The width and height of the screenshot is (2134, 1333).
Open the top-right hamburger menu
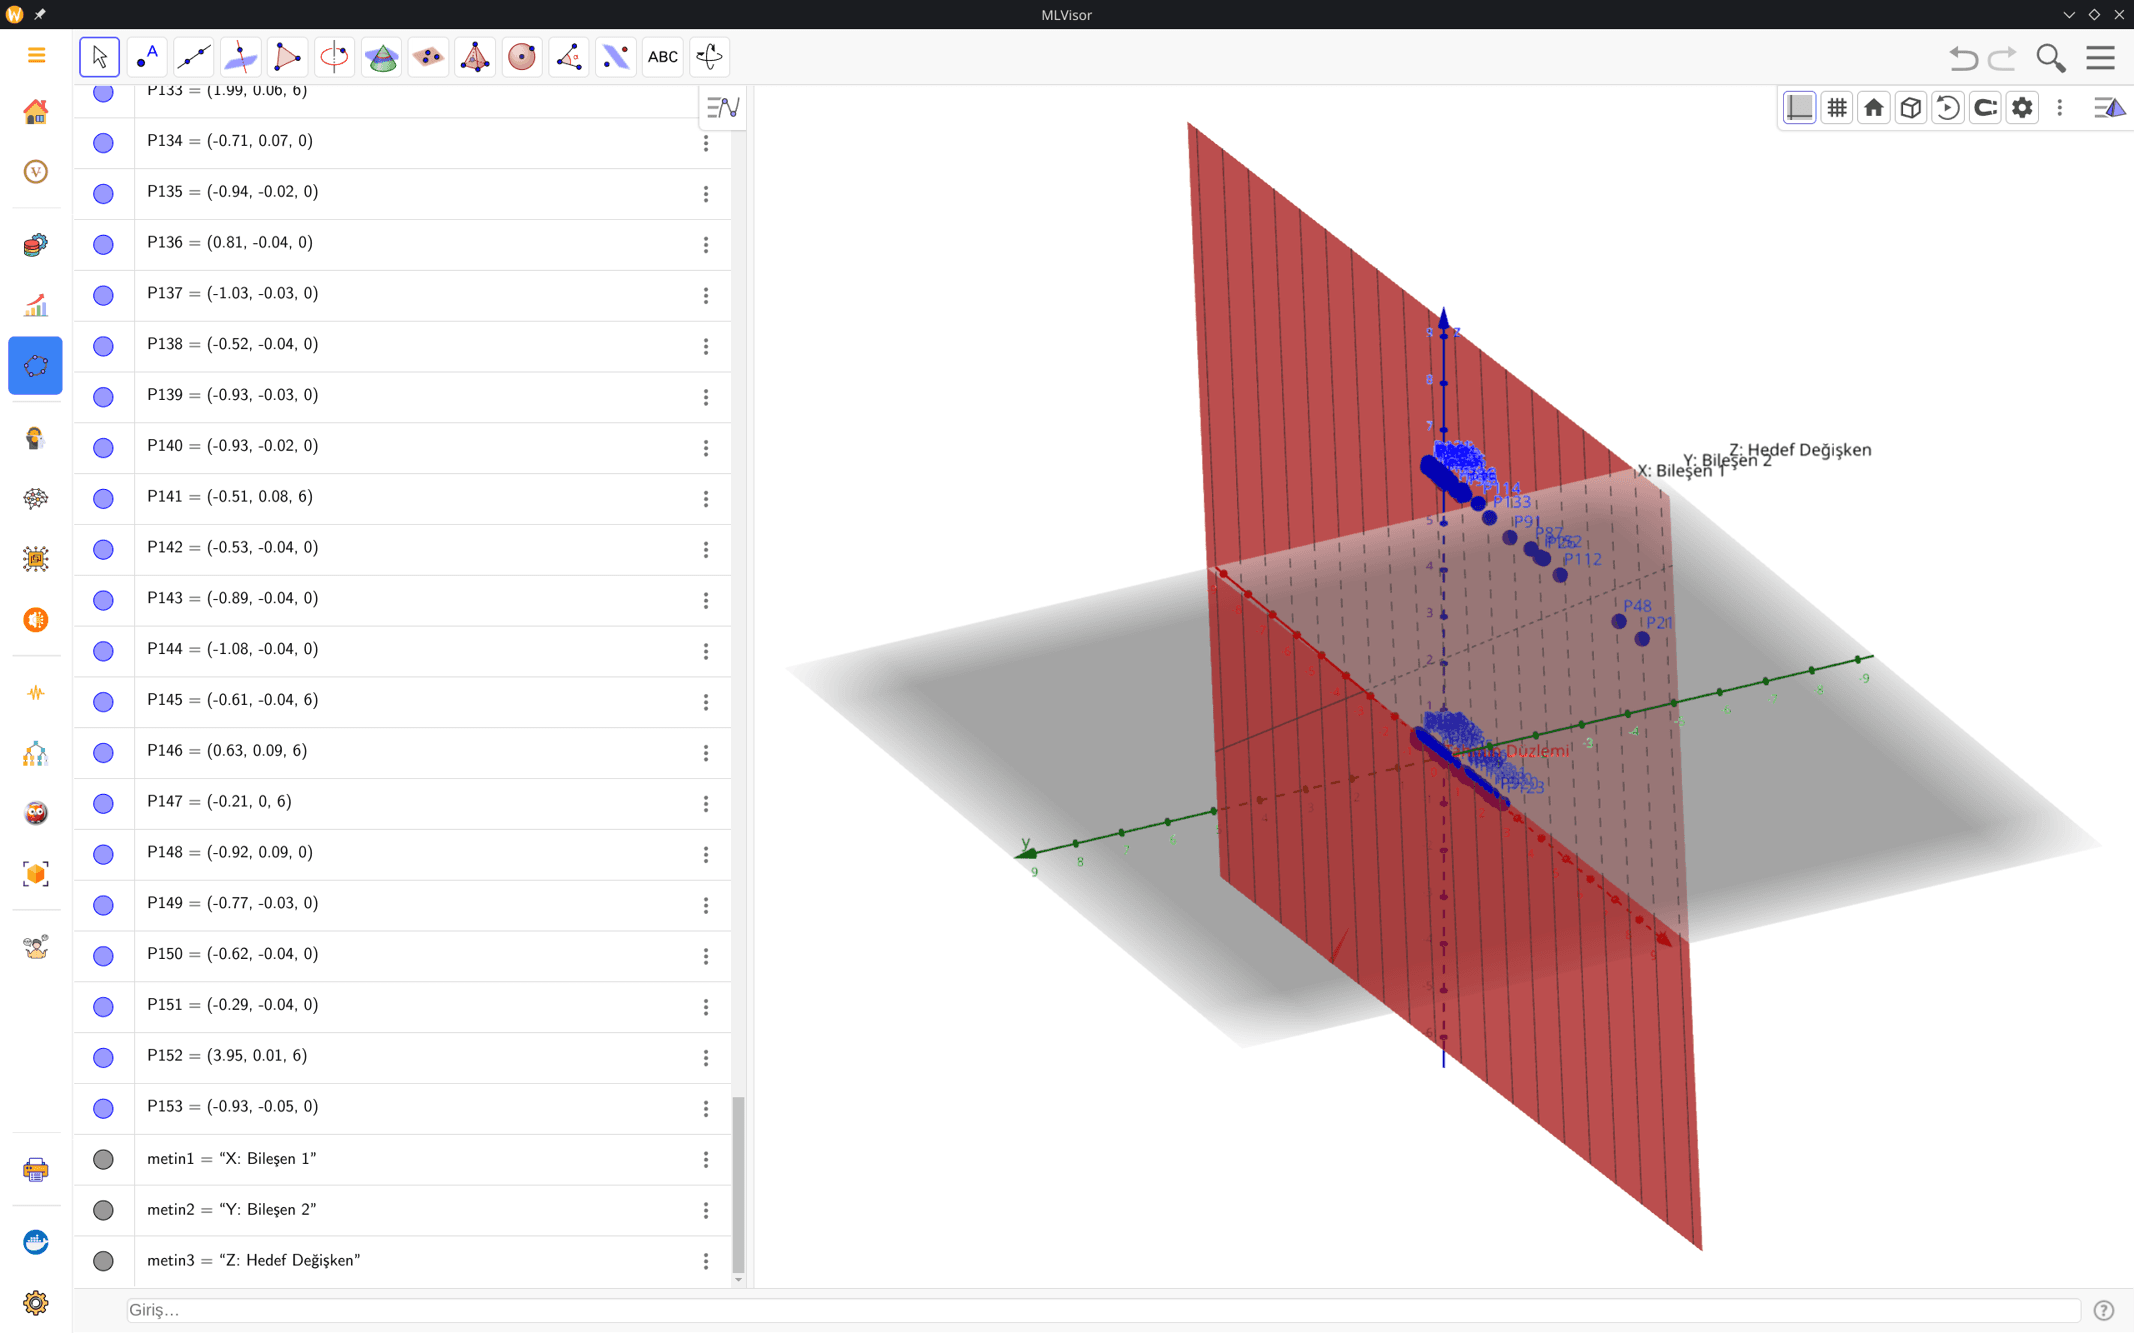pyautogui.click(x=2100, y=58)
